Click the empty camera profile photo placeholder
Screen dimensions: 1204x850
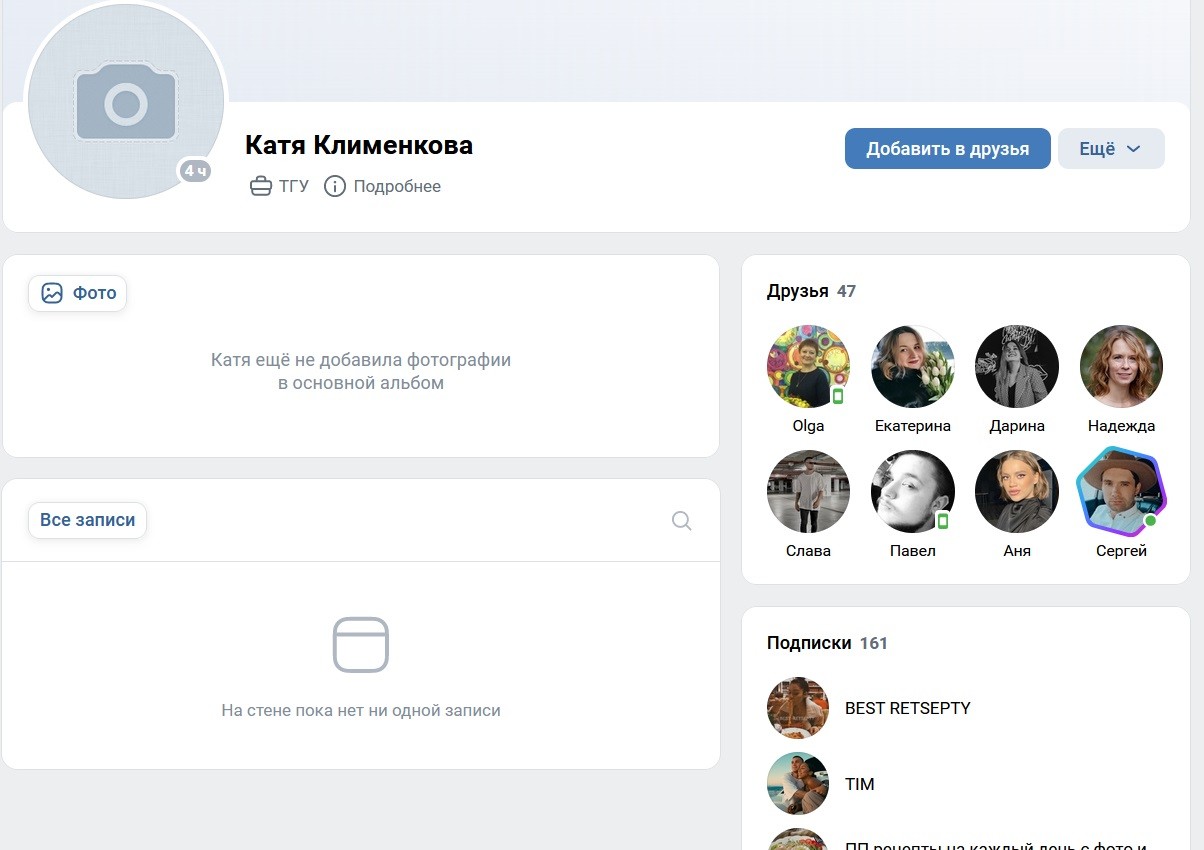[x=126, y=101]
